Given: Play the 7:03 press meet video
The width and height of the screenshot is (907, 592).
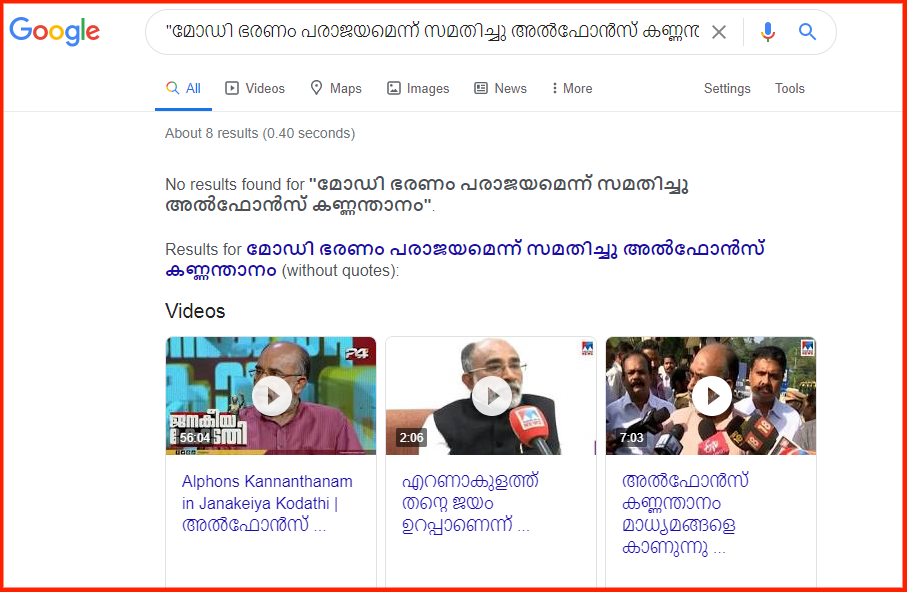Looking at the screenshot, I should 711,396.
